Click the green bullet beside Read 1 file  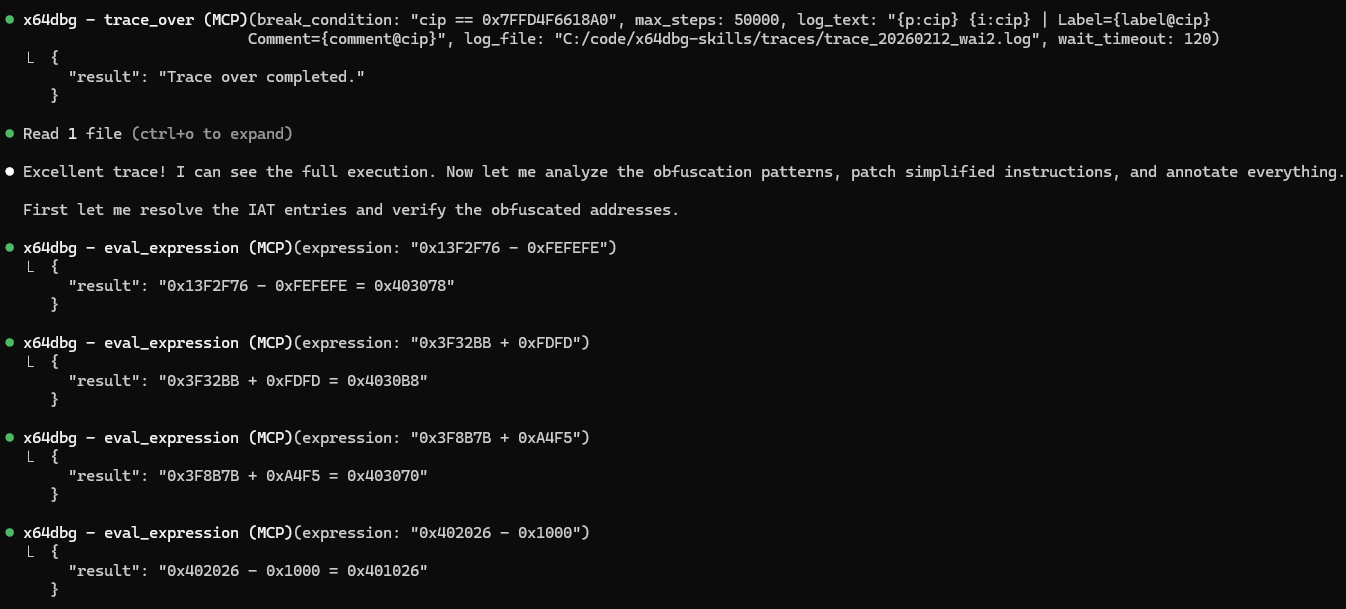(9, 134)
